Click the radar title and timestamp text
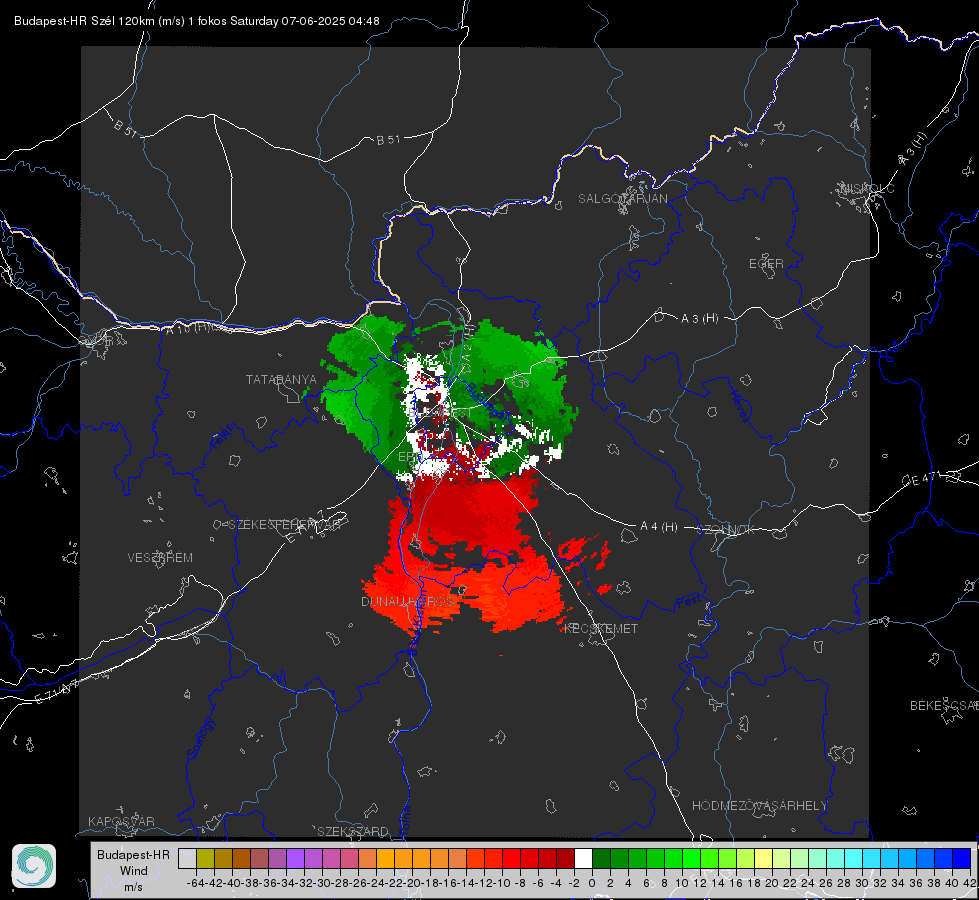This screenshot has height=900, width=979. click(x=197, y=21)
